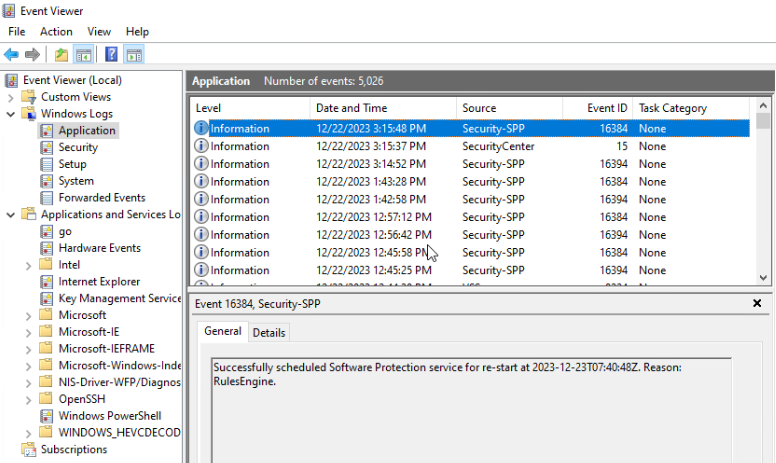Open the Action menu
Viewport: 776px width, 463px height.
point(56,32)
